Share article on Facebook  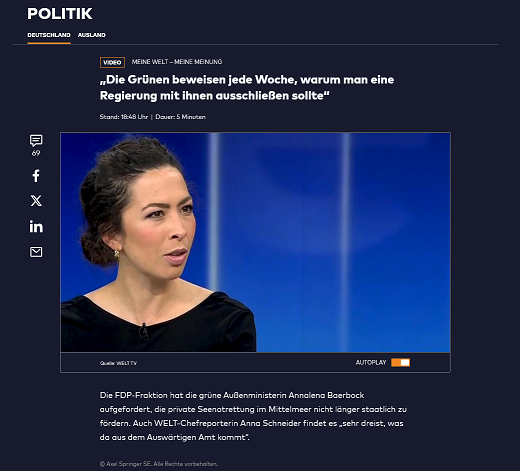pos(36,176)
